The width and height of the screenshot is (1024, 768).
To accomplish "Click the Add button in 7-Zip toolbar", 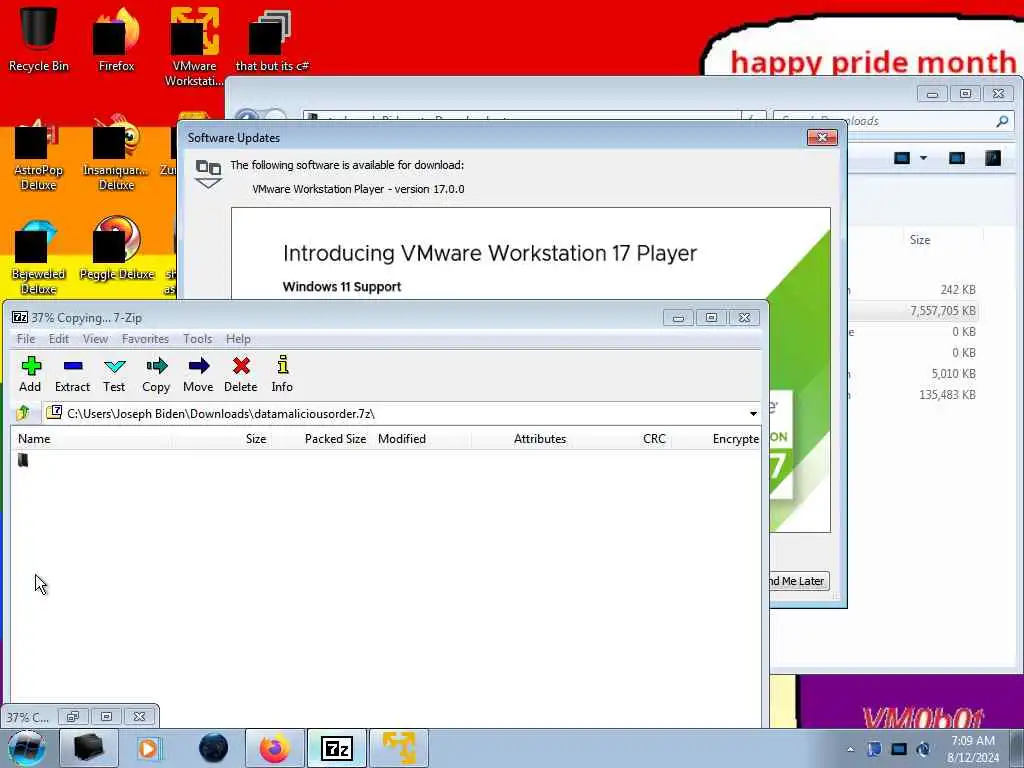I will 30,374.
